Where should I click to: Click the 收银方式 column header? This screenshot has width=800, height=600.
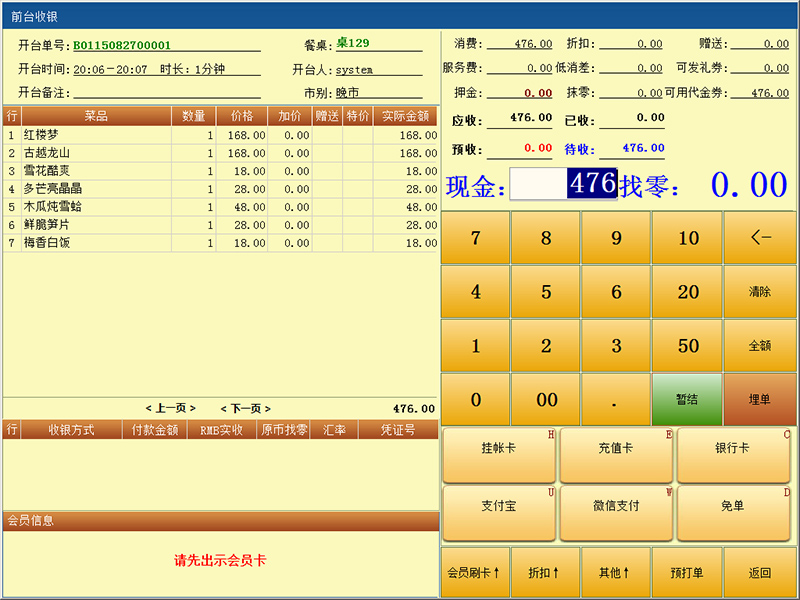71,430
